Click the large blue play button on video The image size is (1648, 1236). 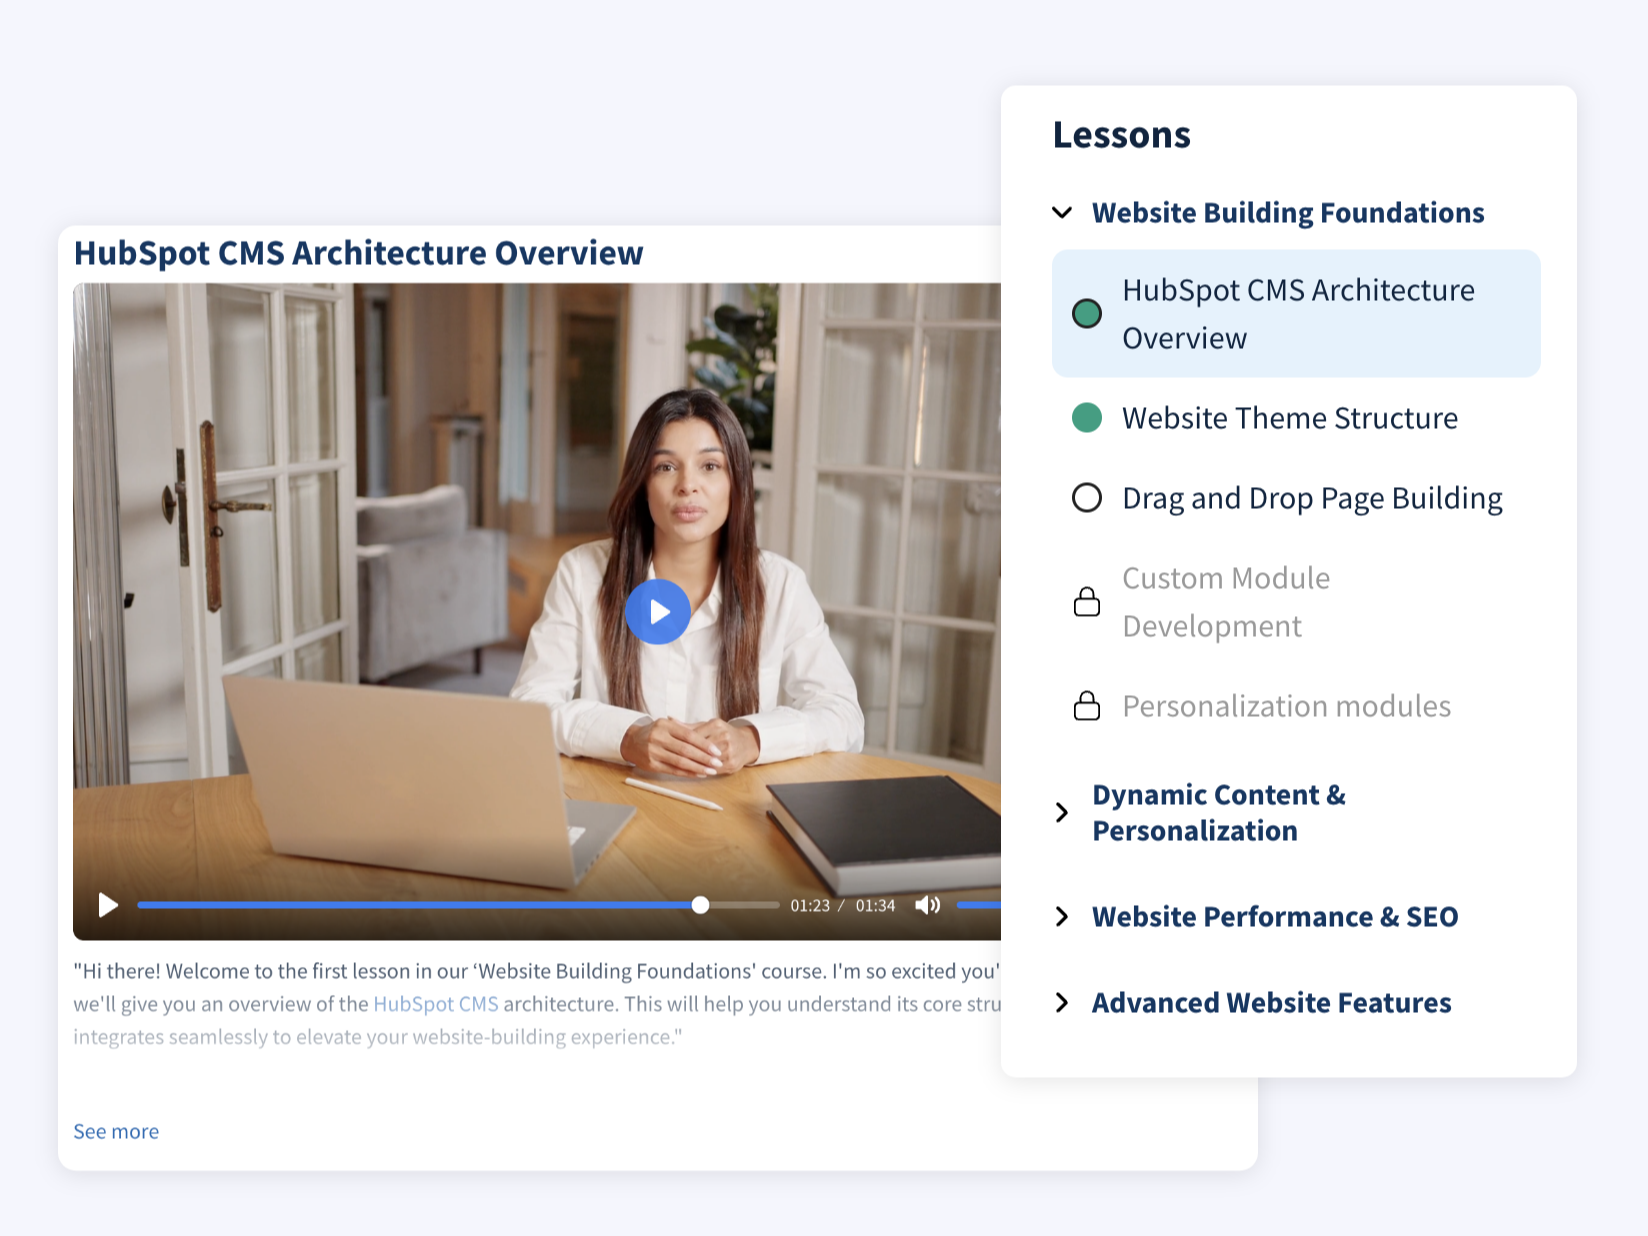coord(657,611)
